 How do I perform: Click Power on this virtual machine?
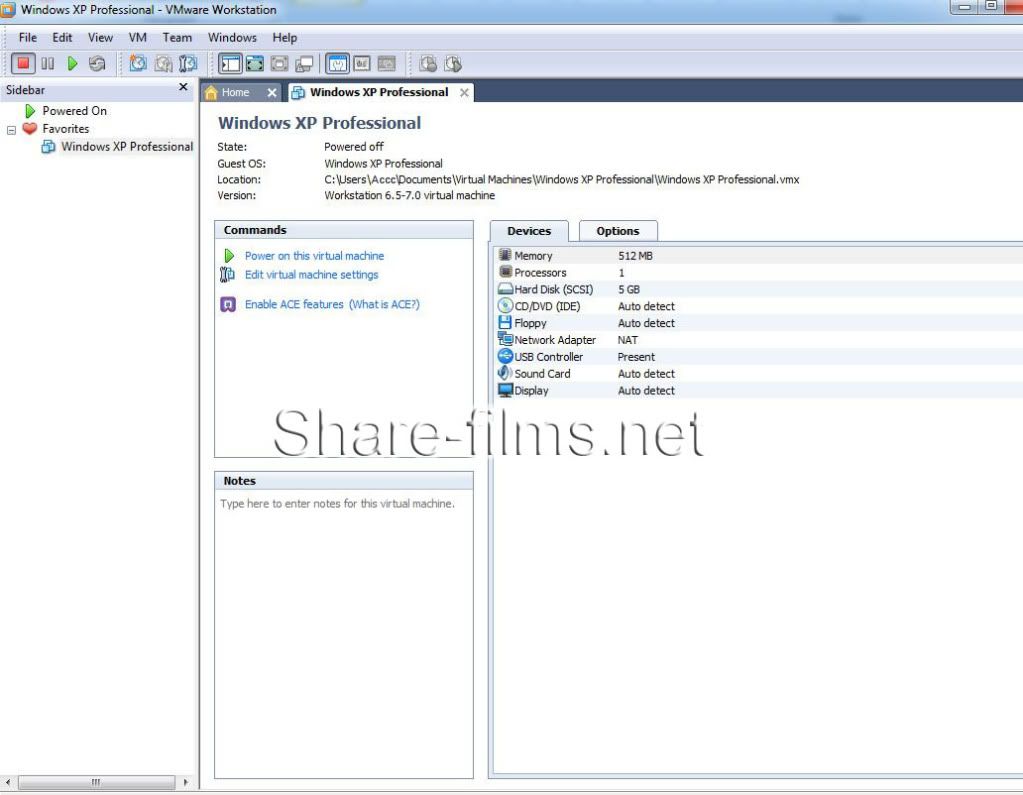click(314, 256)
